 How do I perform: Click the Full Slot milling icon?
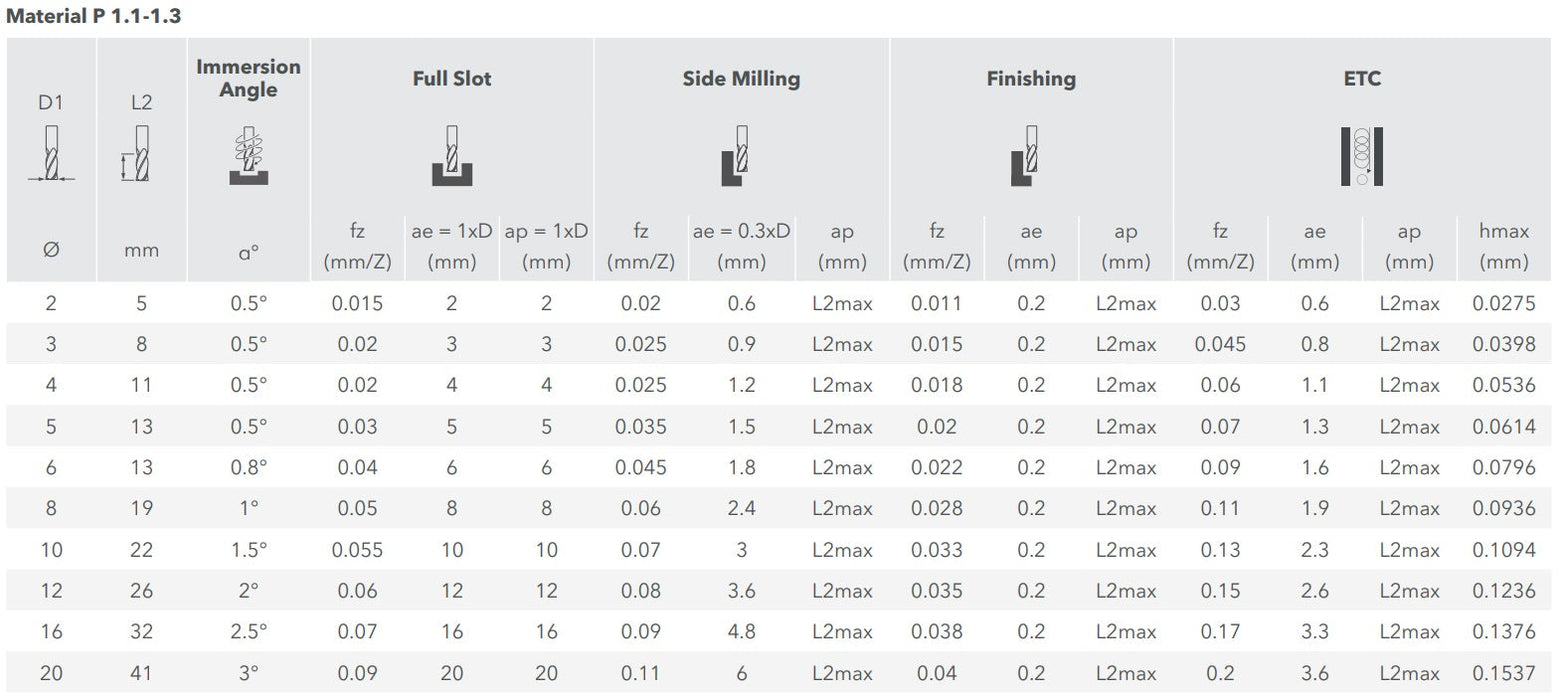coord(452,155)
